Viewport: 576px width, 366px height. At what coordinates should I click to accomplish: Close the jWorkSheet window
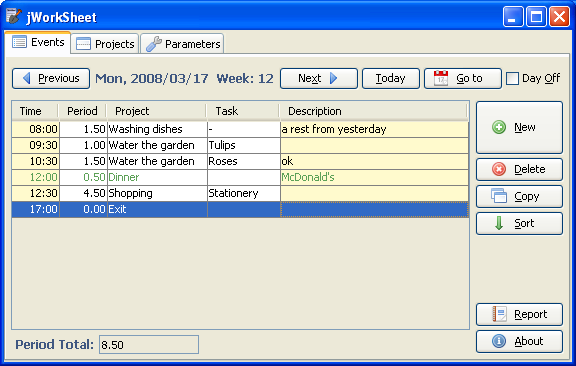point(559,17)
